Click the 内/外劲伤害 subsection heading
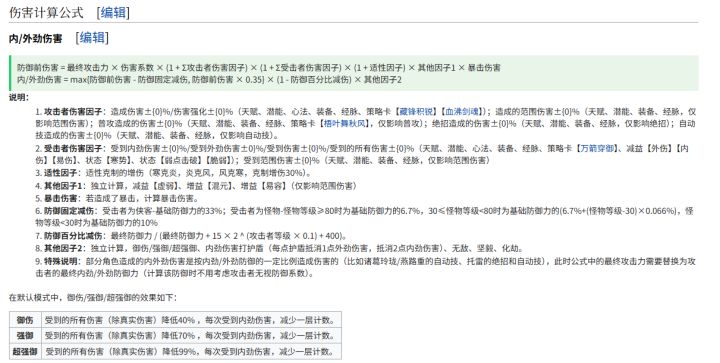The image size is (720, 363). pos(35,39)
